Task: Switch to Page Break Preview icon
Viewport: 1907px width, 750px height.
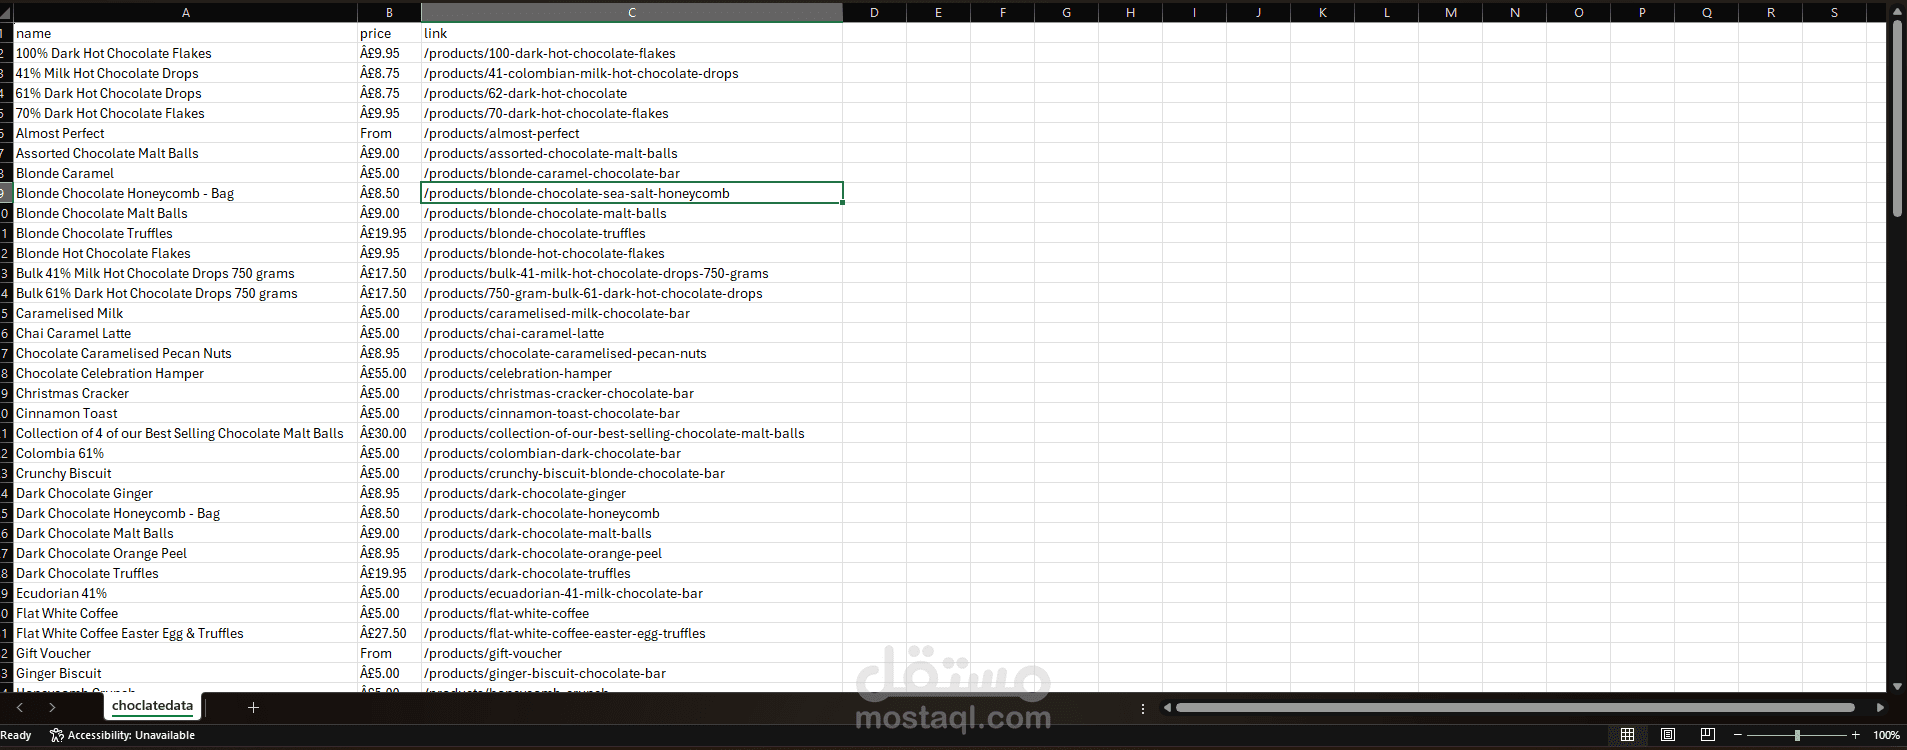Action: pos(1707,735)
